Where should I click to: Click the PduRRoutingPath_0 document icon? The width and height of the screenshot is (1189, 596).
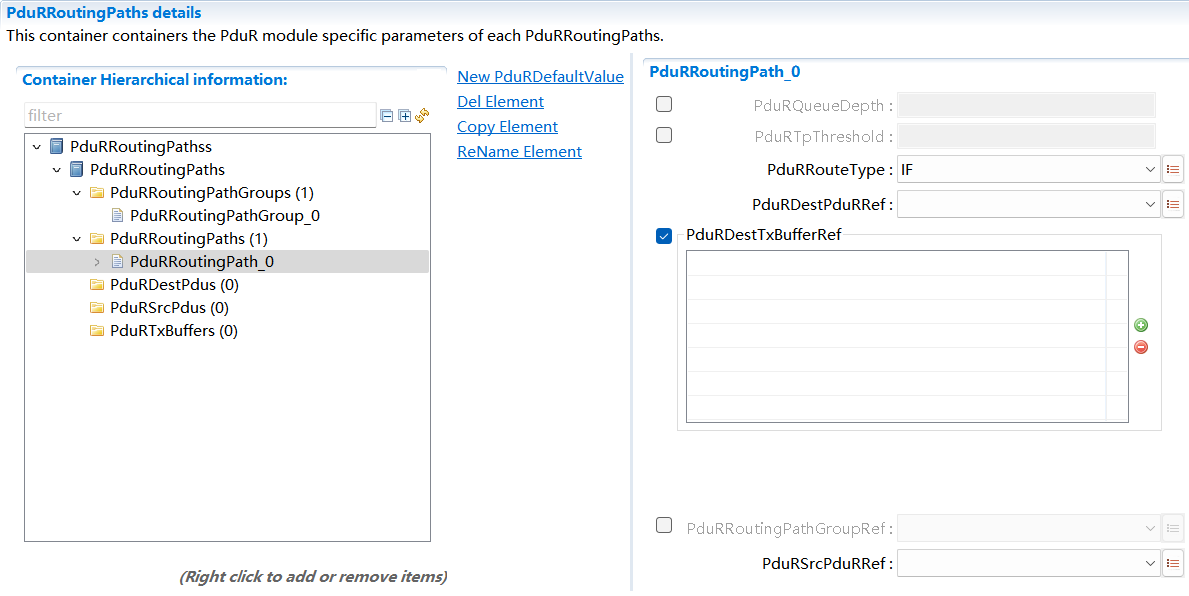117,262
